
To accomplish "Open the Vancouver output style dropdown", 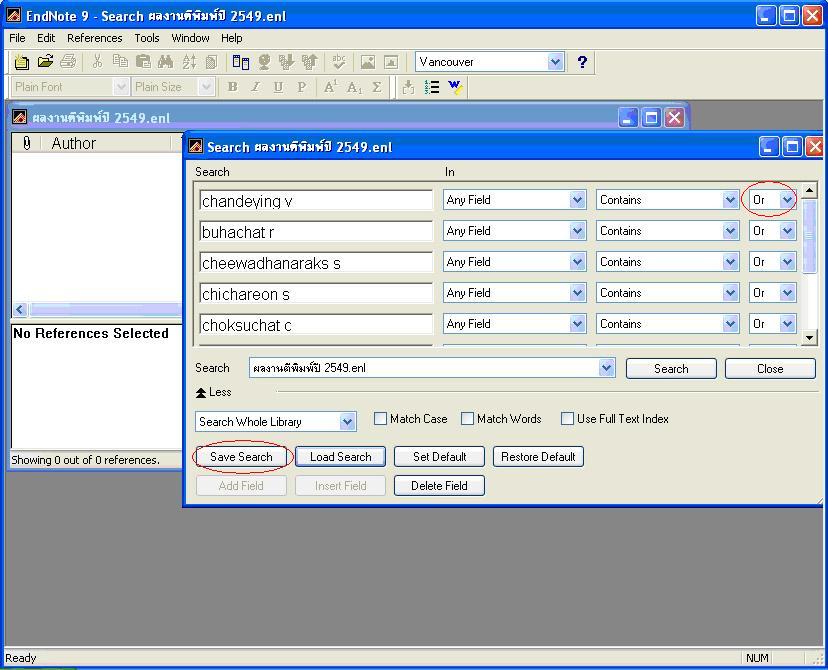I will coord(555,62).
